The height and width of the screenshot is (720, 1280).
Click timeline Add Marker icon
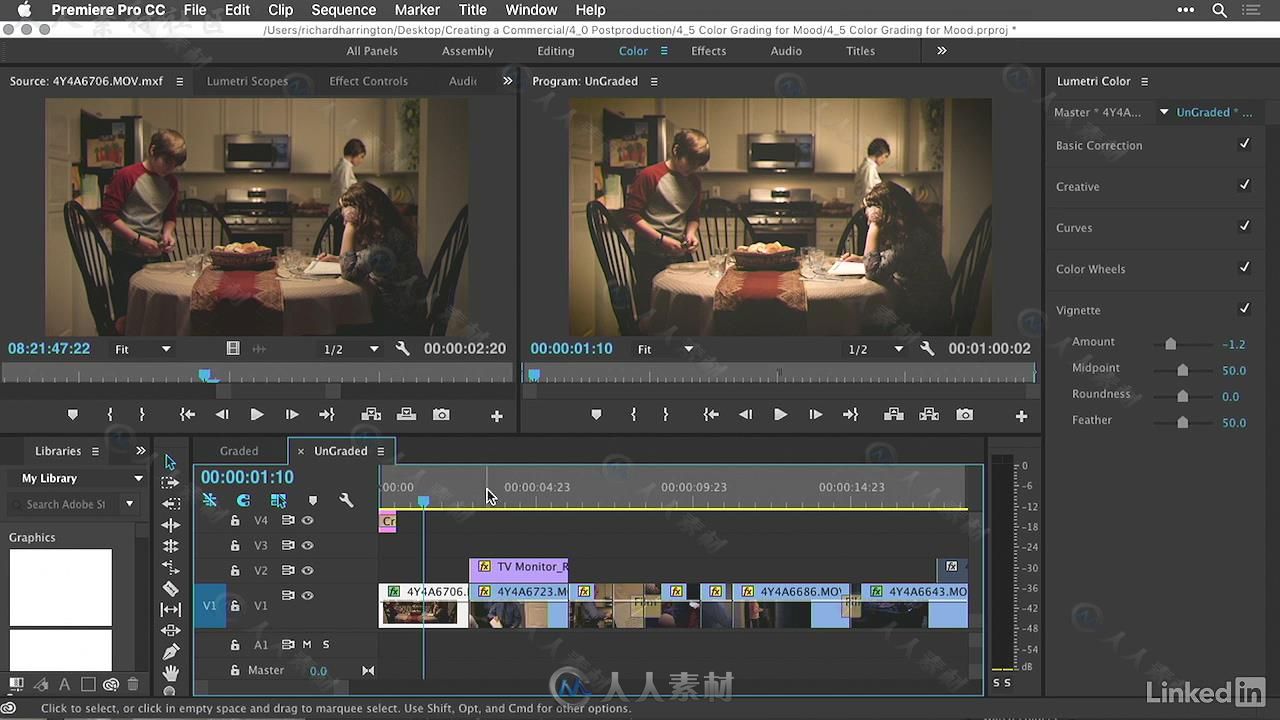point(313,500)
